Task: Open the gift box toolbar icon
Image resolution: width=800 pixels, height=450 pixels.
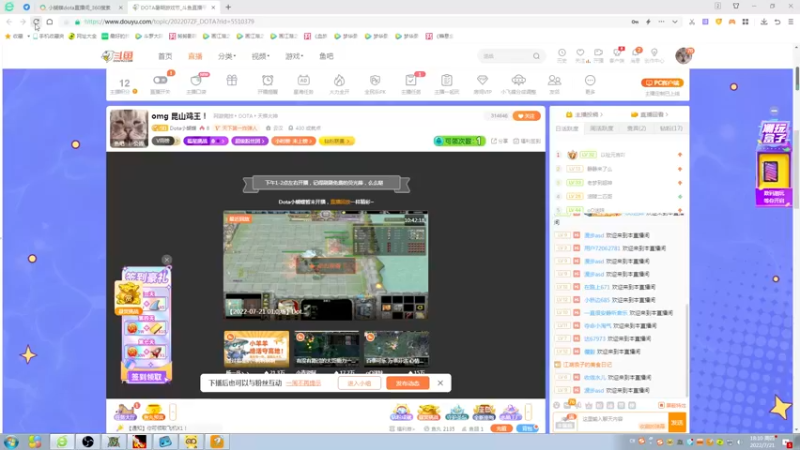Action: pyautogui.click(x=232, y=80)
